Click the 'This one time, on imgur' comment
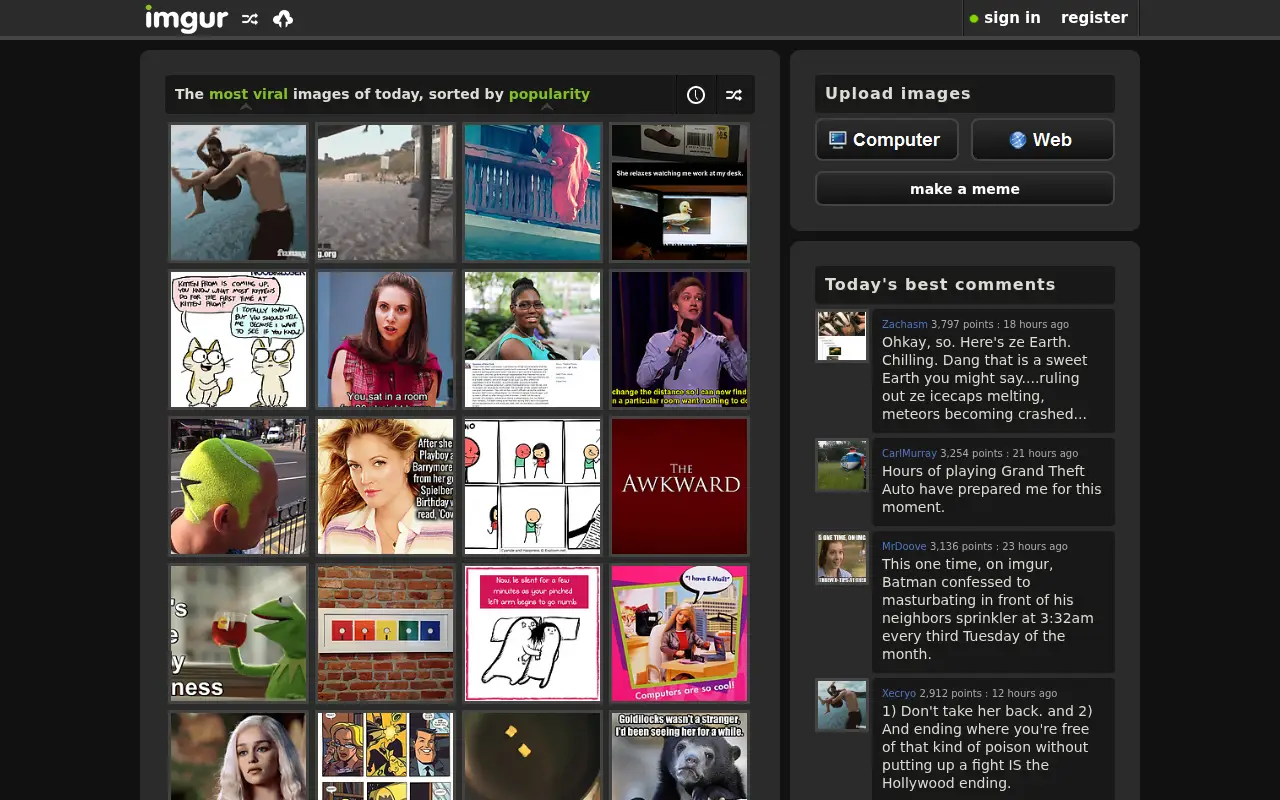This screenshot has width=1280, height=800. tap(988, 609)
